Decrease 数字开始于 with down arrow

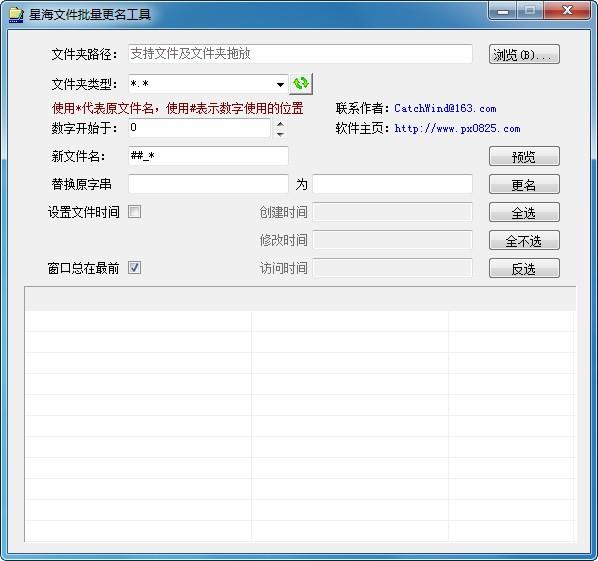click(280, 134)
